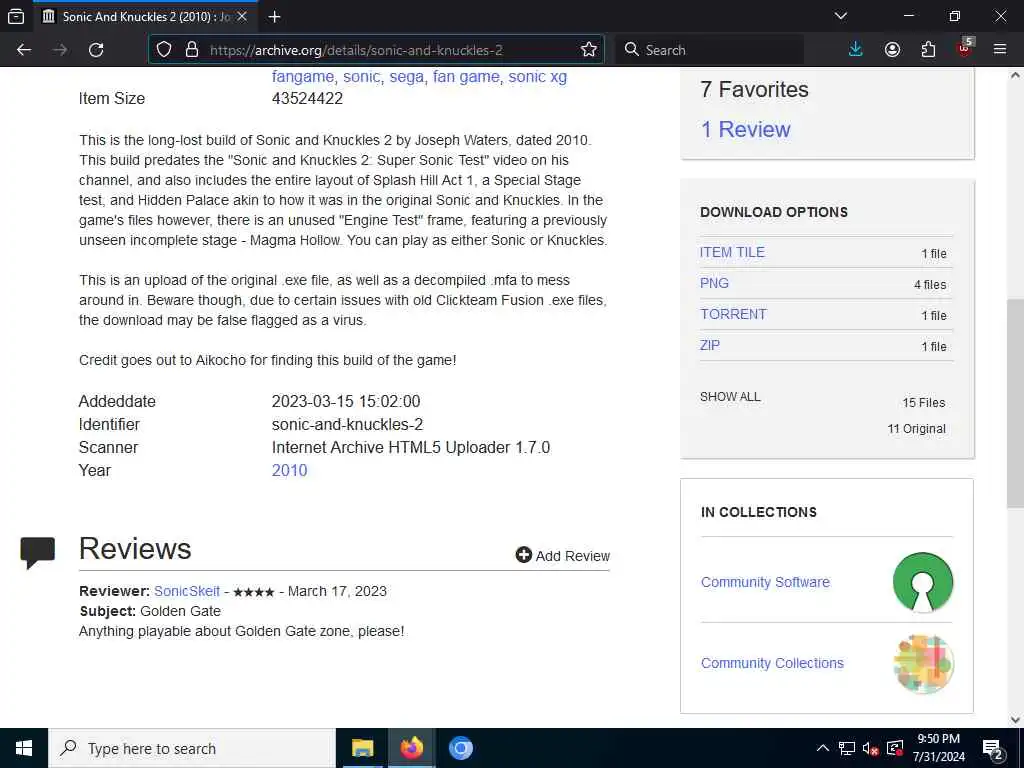
Task: Click the scrollbar up arrow
Action: [1016, 75]
